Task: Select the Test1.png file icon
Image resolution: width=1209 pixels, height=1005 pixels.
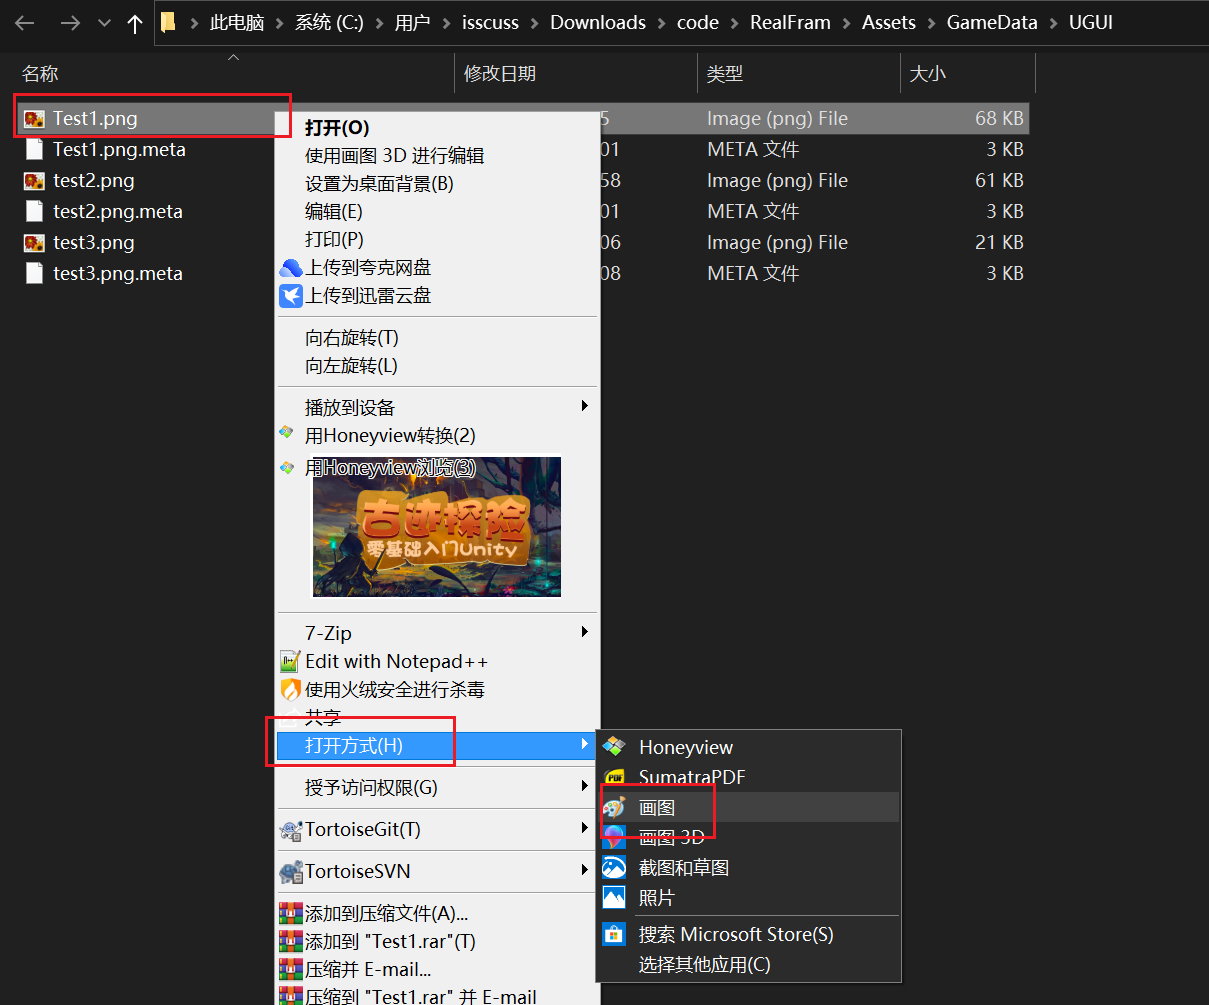Action: tap(34, 119)
